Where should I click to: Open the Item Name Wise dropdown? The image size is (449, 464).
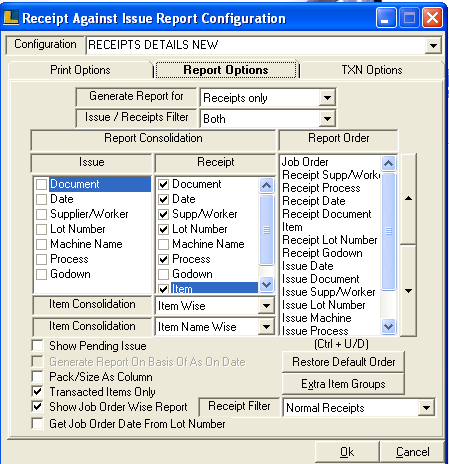coord(266,327)
